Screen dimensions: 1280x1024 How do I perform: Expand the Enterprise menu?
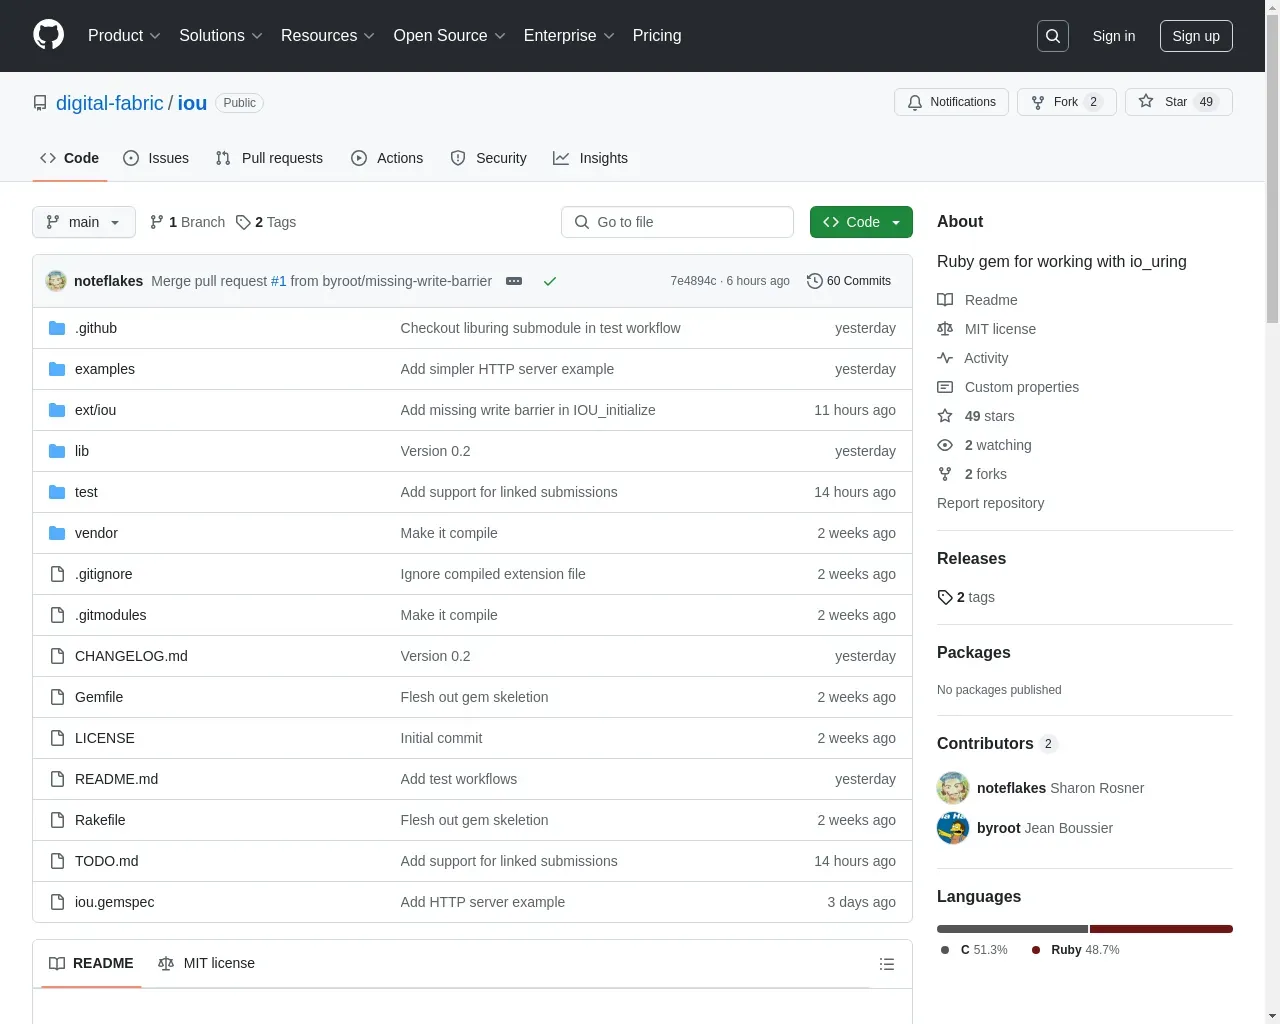click(569, 35)
